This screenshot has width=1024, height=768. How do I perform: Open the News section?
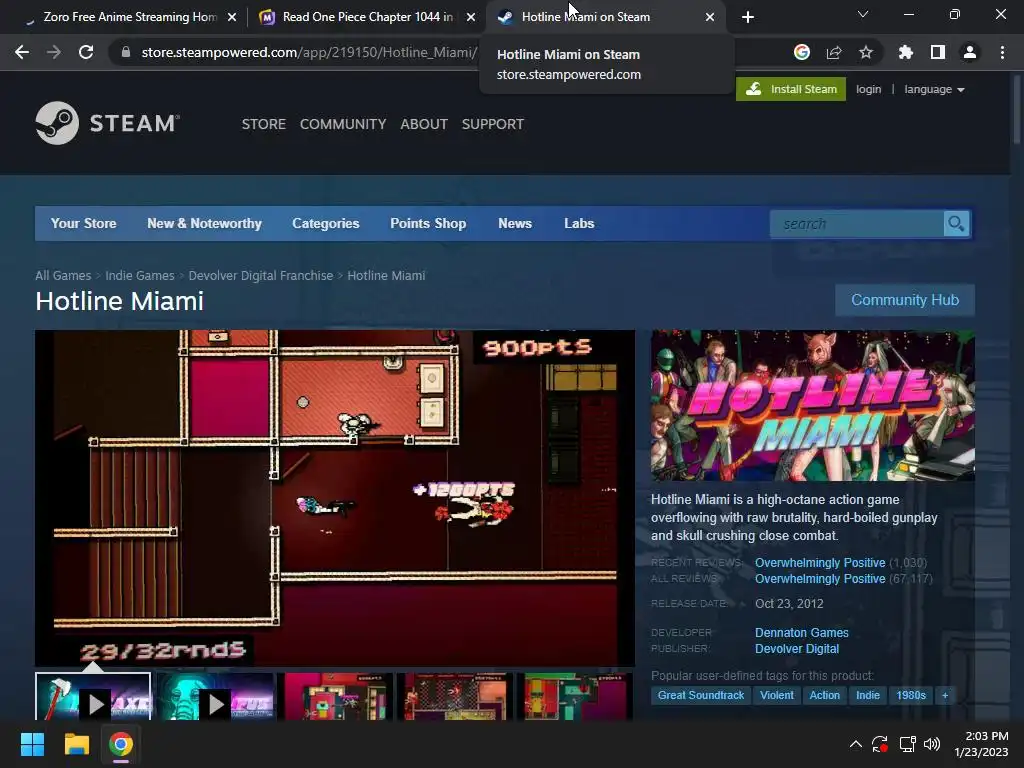tap(515, 223)
